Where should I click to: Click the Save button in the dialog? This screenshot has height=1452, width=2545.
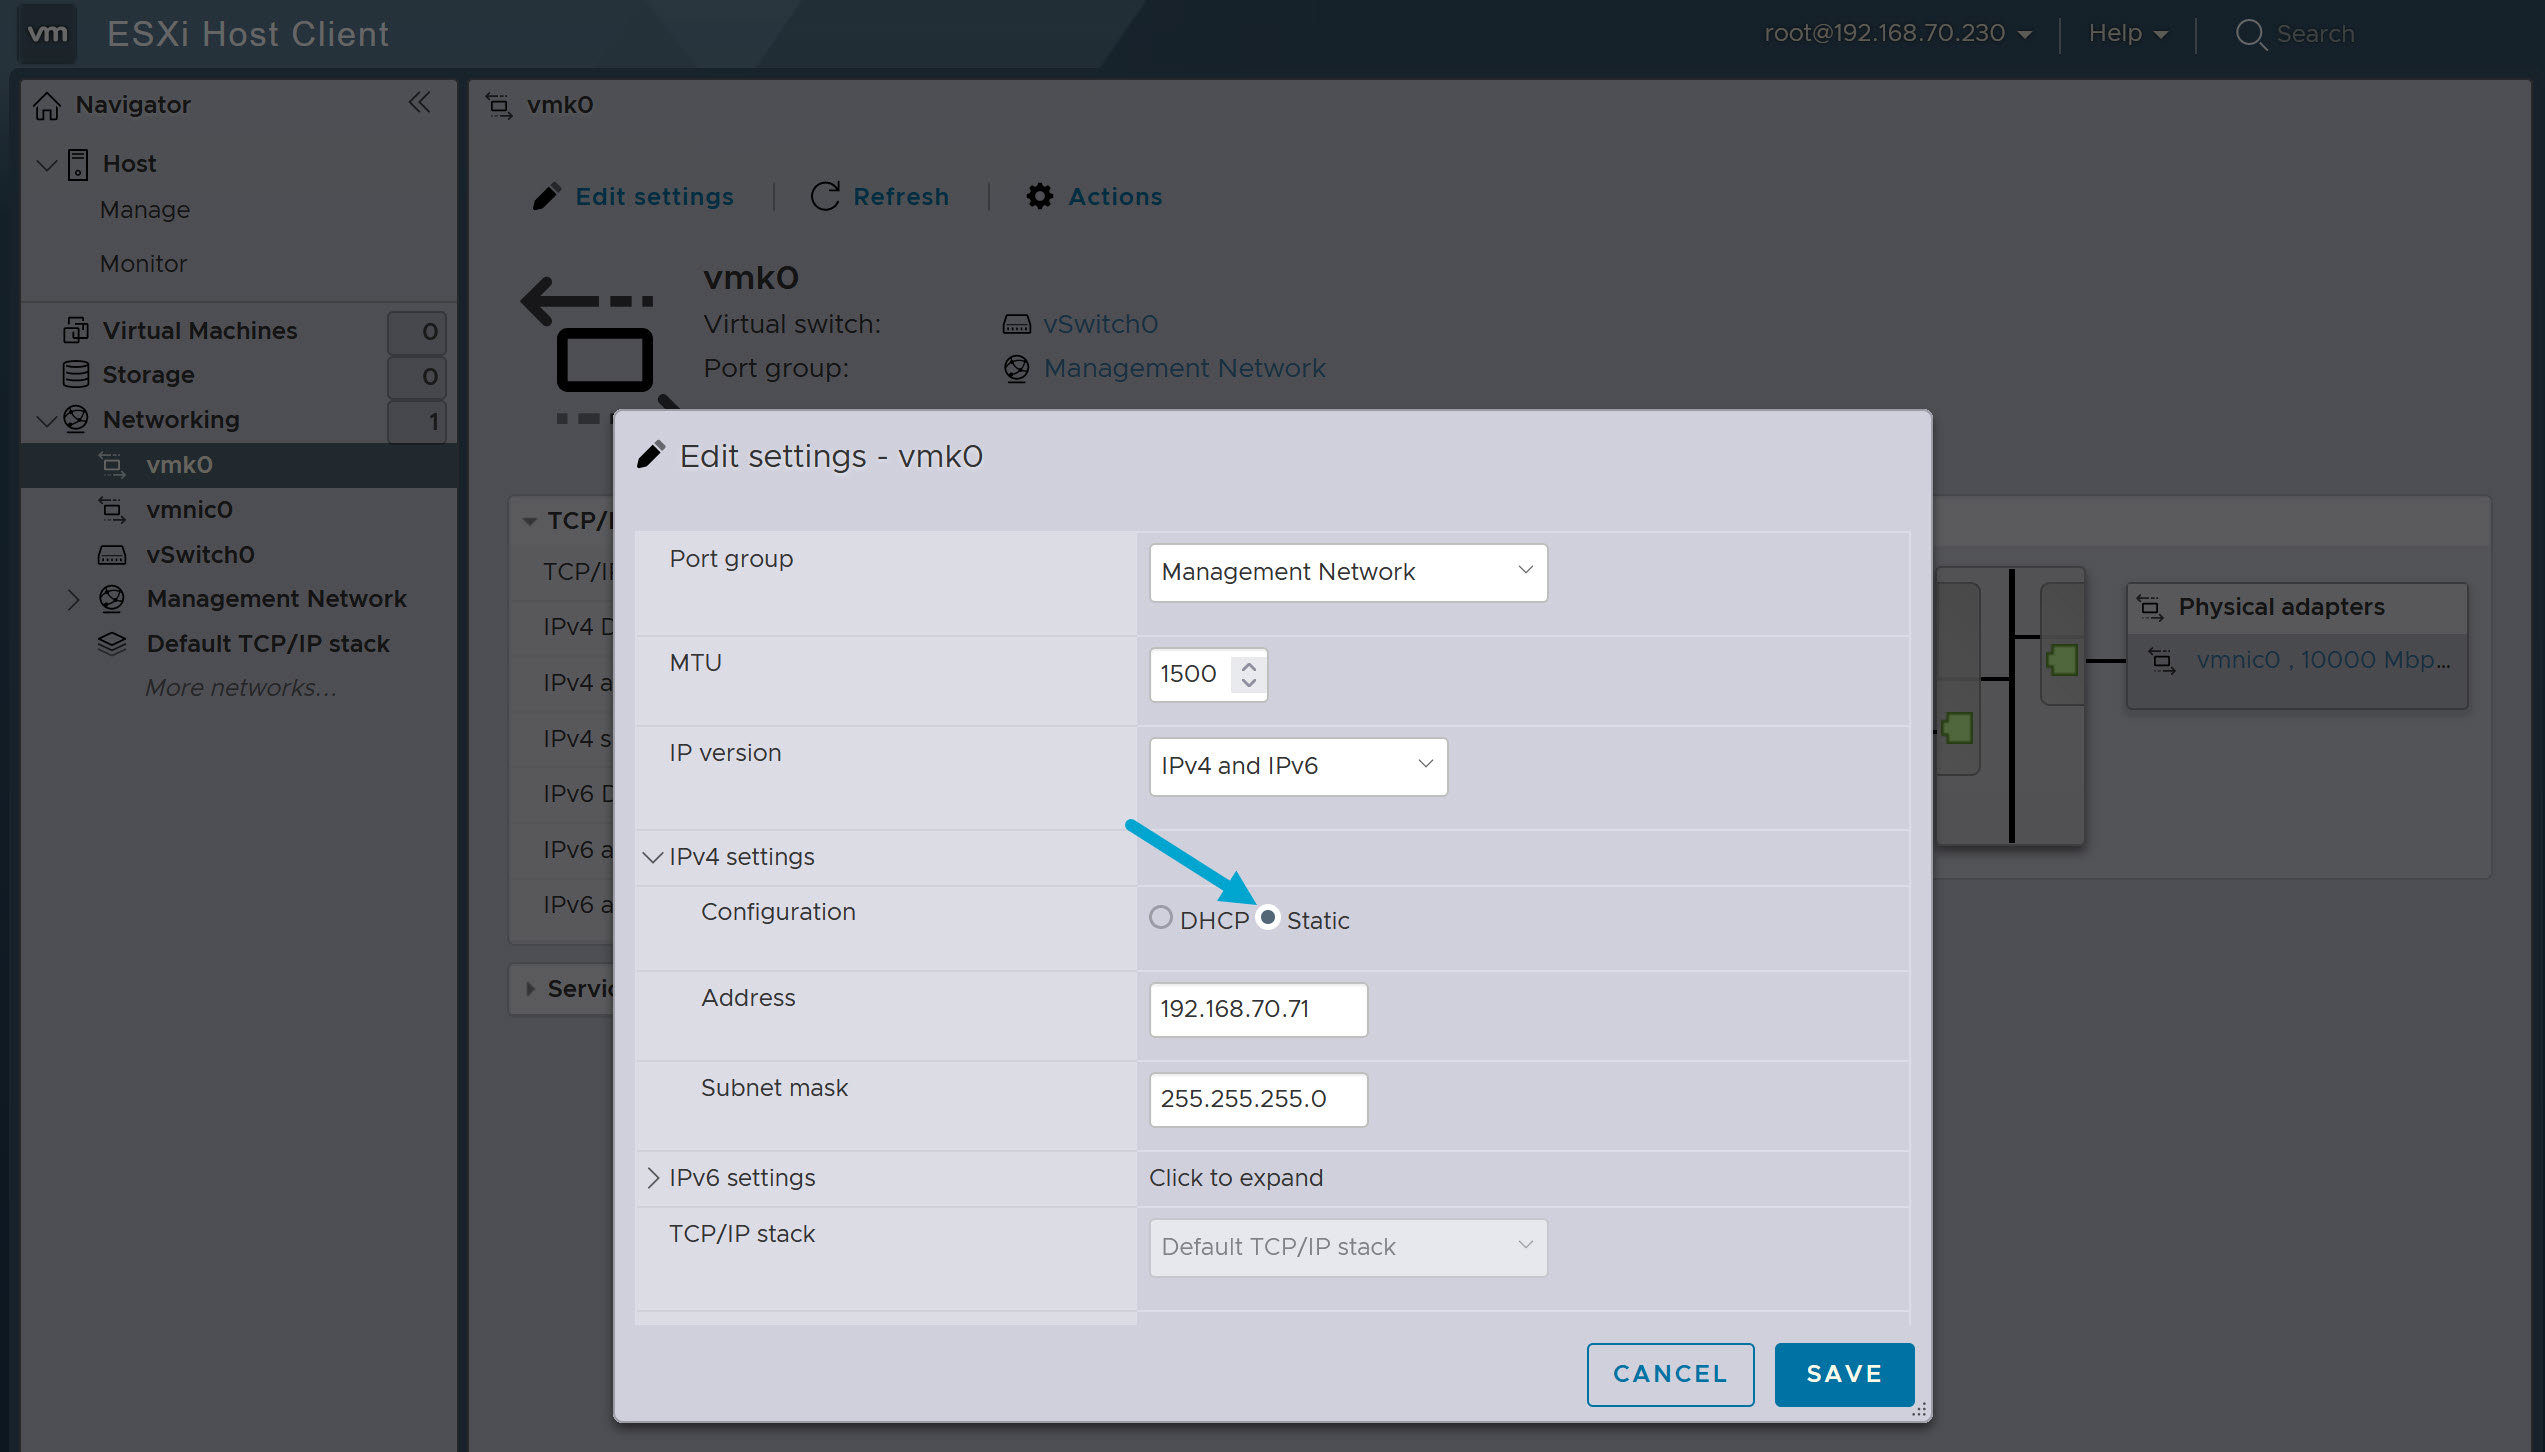[x=1843, y=1373]
